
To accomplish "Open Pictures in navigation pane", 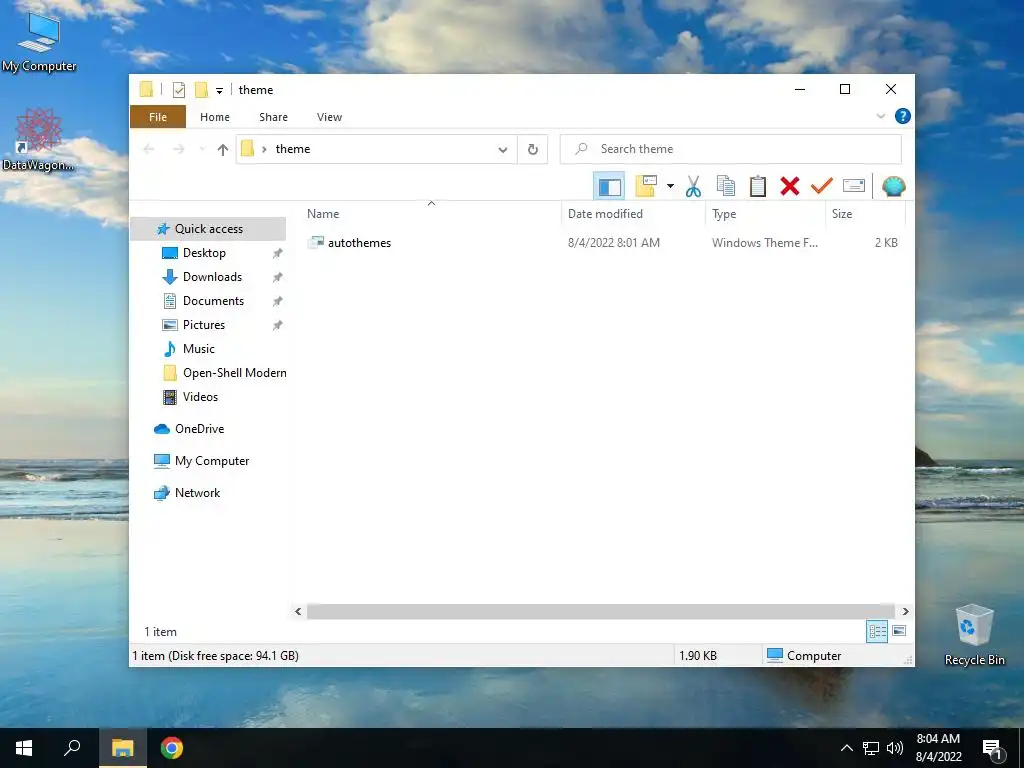I will coord(204,325).
